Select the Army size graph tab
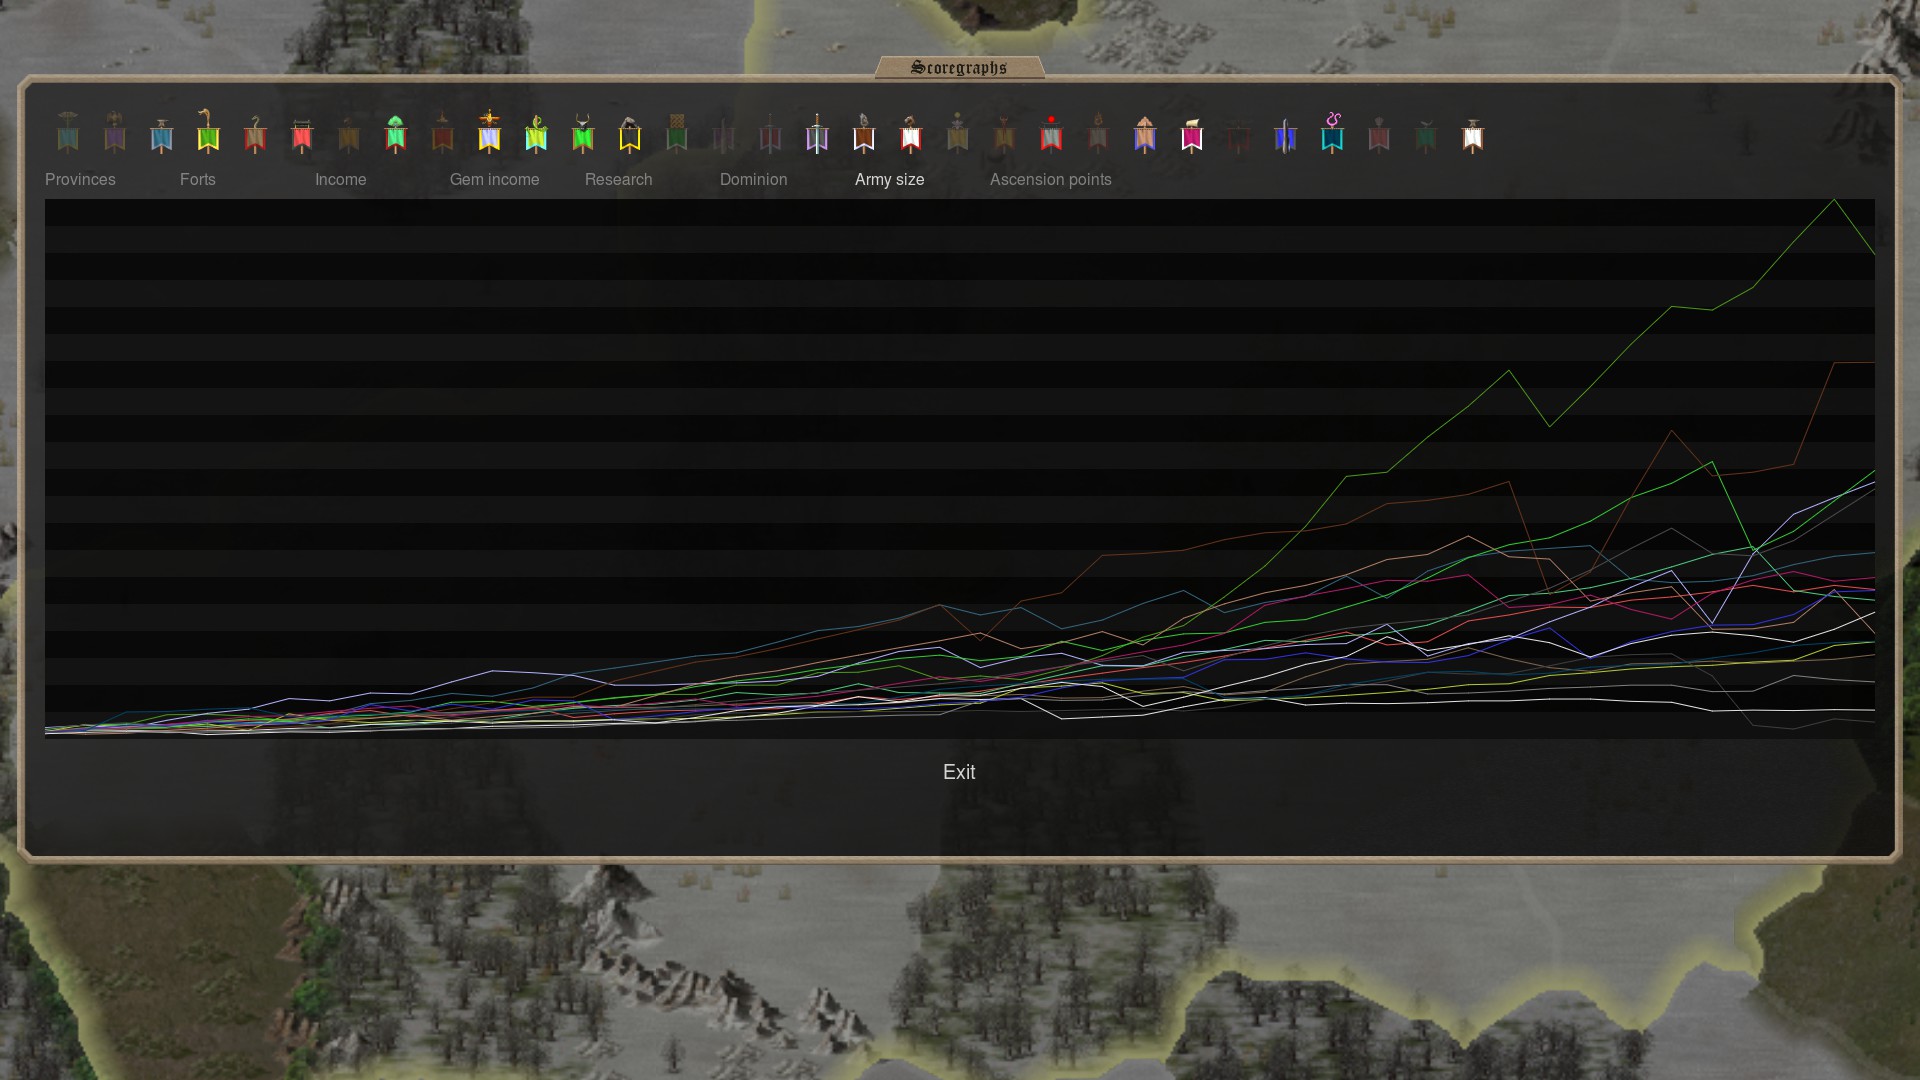Image resolution: width=1920 pixels, height=1080 pixels. pyautogui.click(x=890, y=180)
